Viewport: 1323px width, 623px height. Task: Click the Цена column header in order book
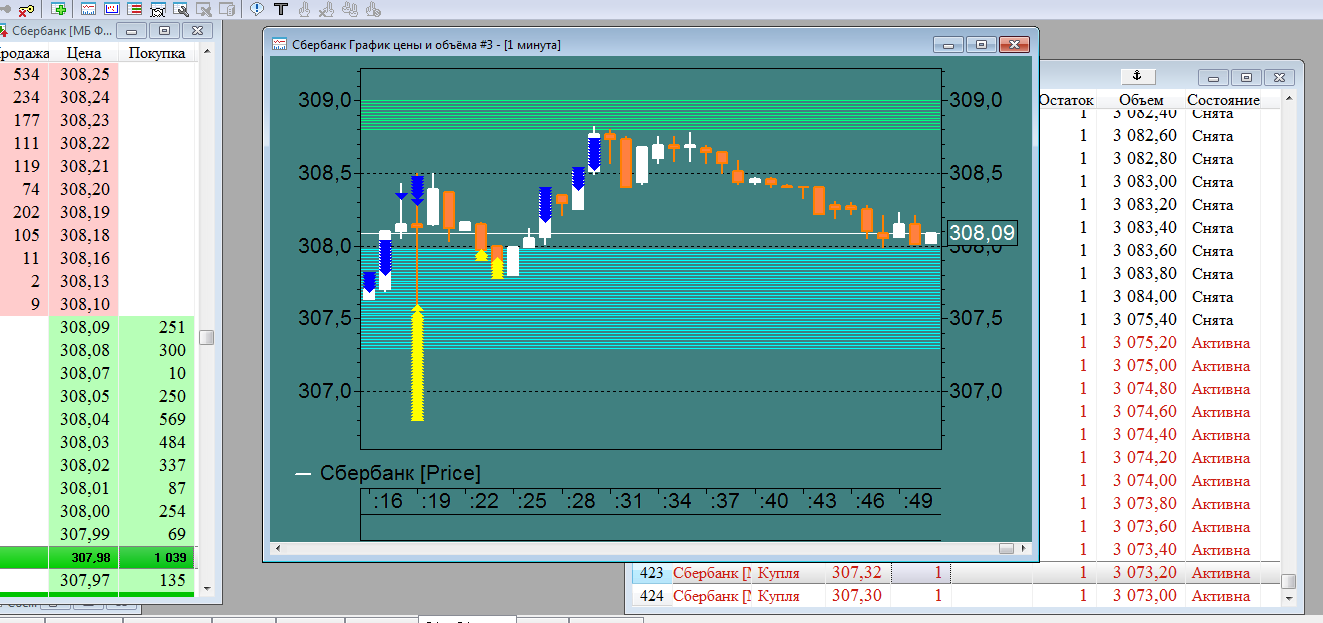[84, 53]
